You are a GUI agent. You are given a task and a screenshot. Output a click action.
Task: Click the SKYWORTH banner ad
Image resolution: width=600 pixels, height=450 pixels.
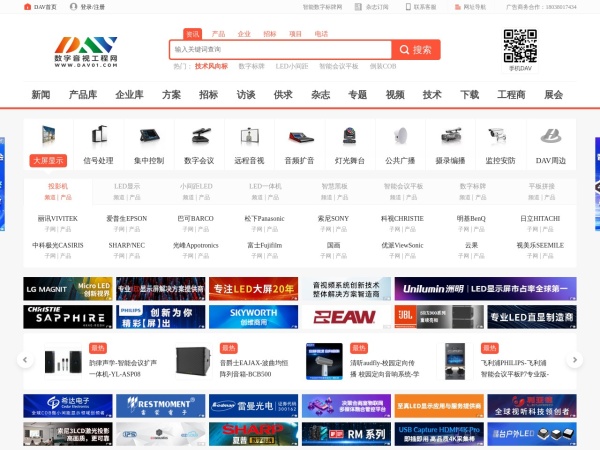point(253,317)
